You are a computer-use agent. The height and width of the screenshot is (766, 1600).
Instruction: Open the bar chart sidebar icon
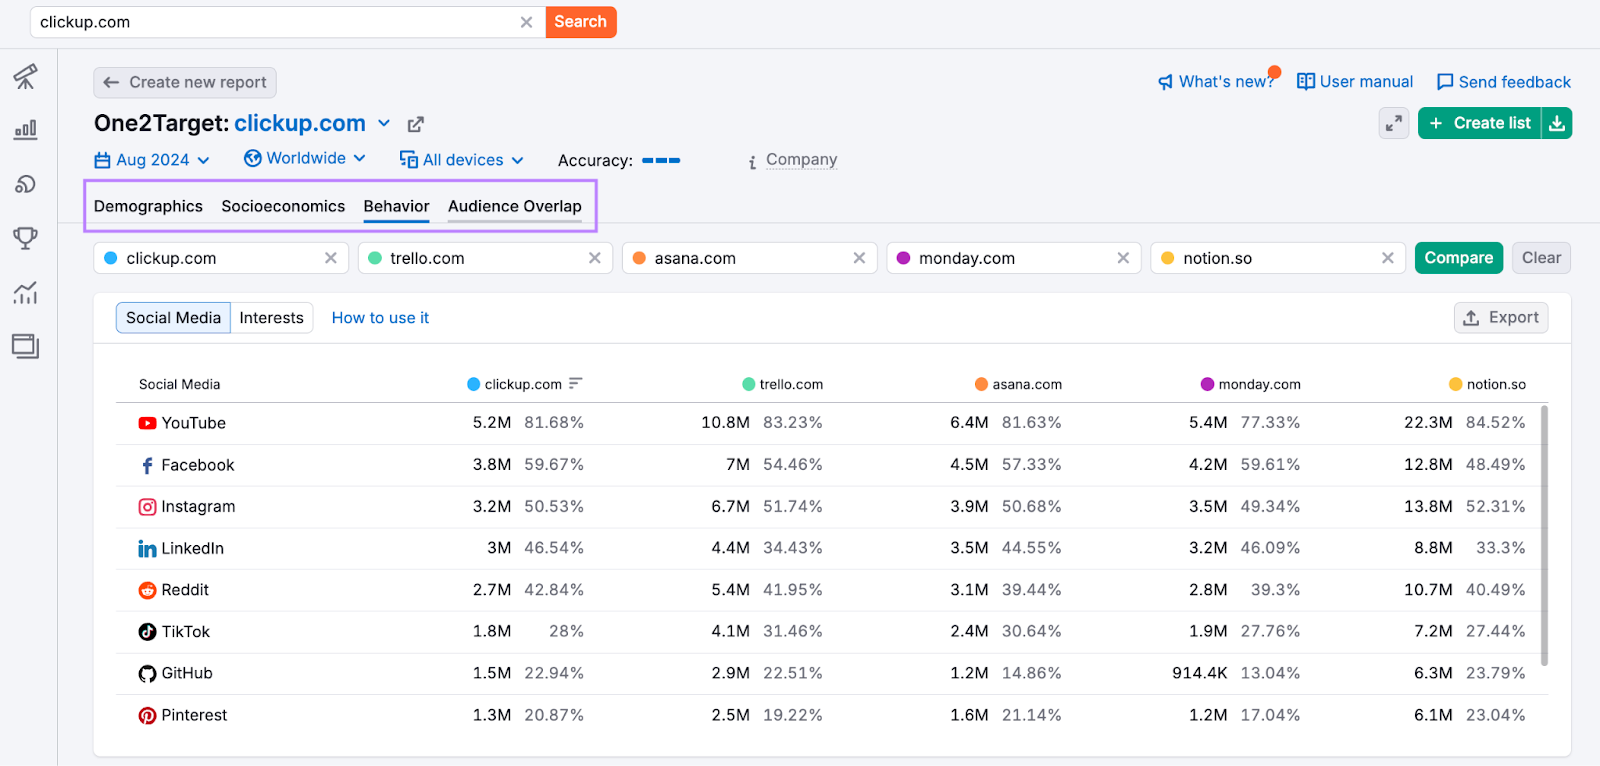click(x=25, y=130)
